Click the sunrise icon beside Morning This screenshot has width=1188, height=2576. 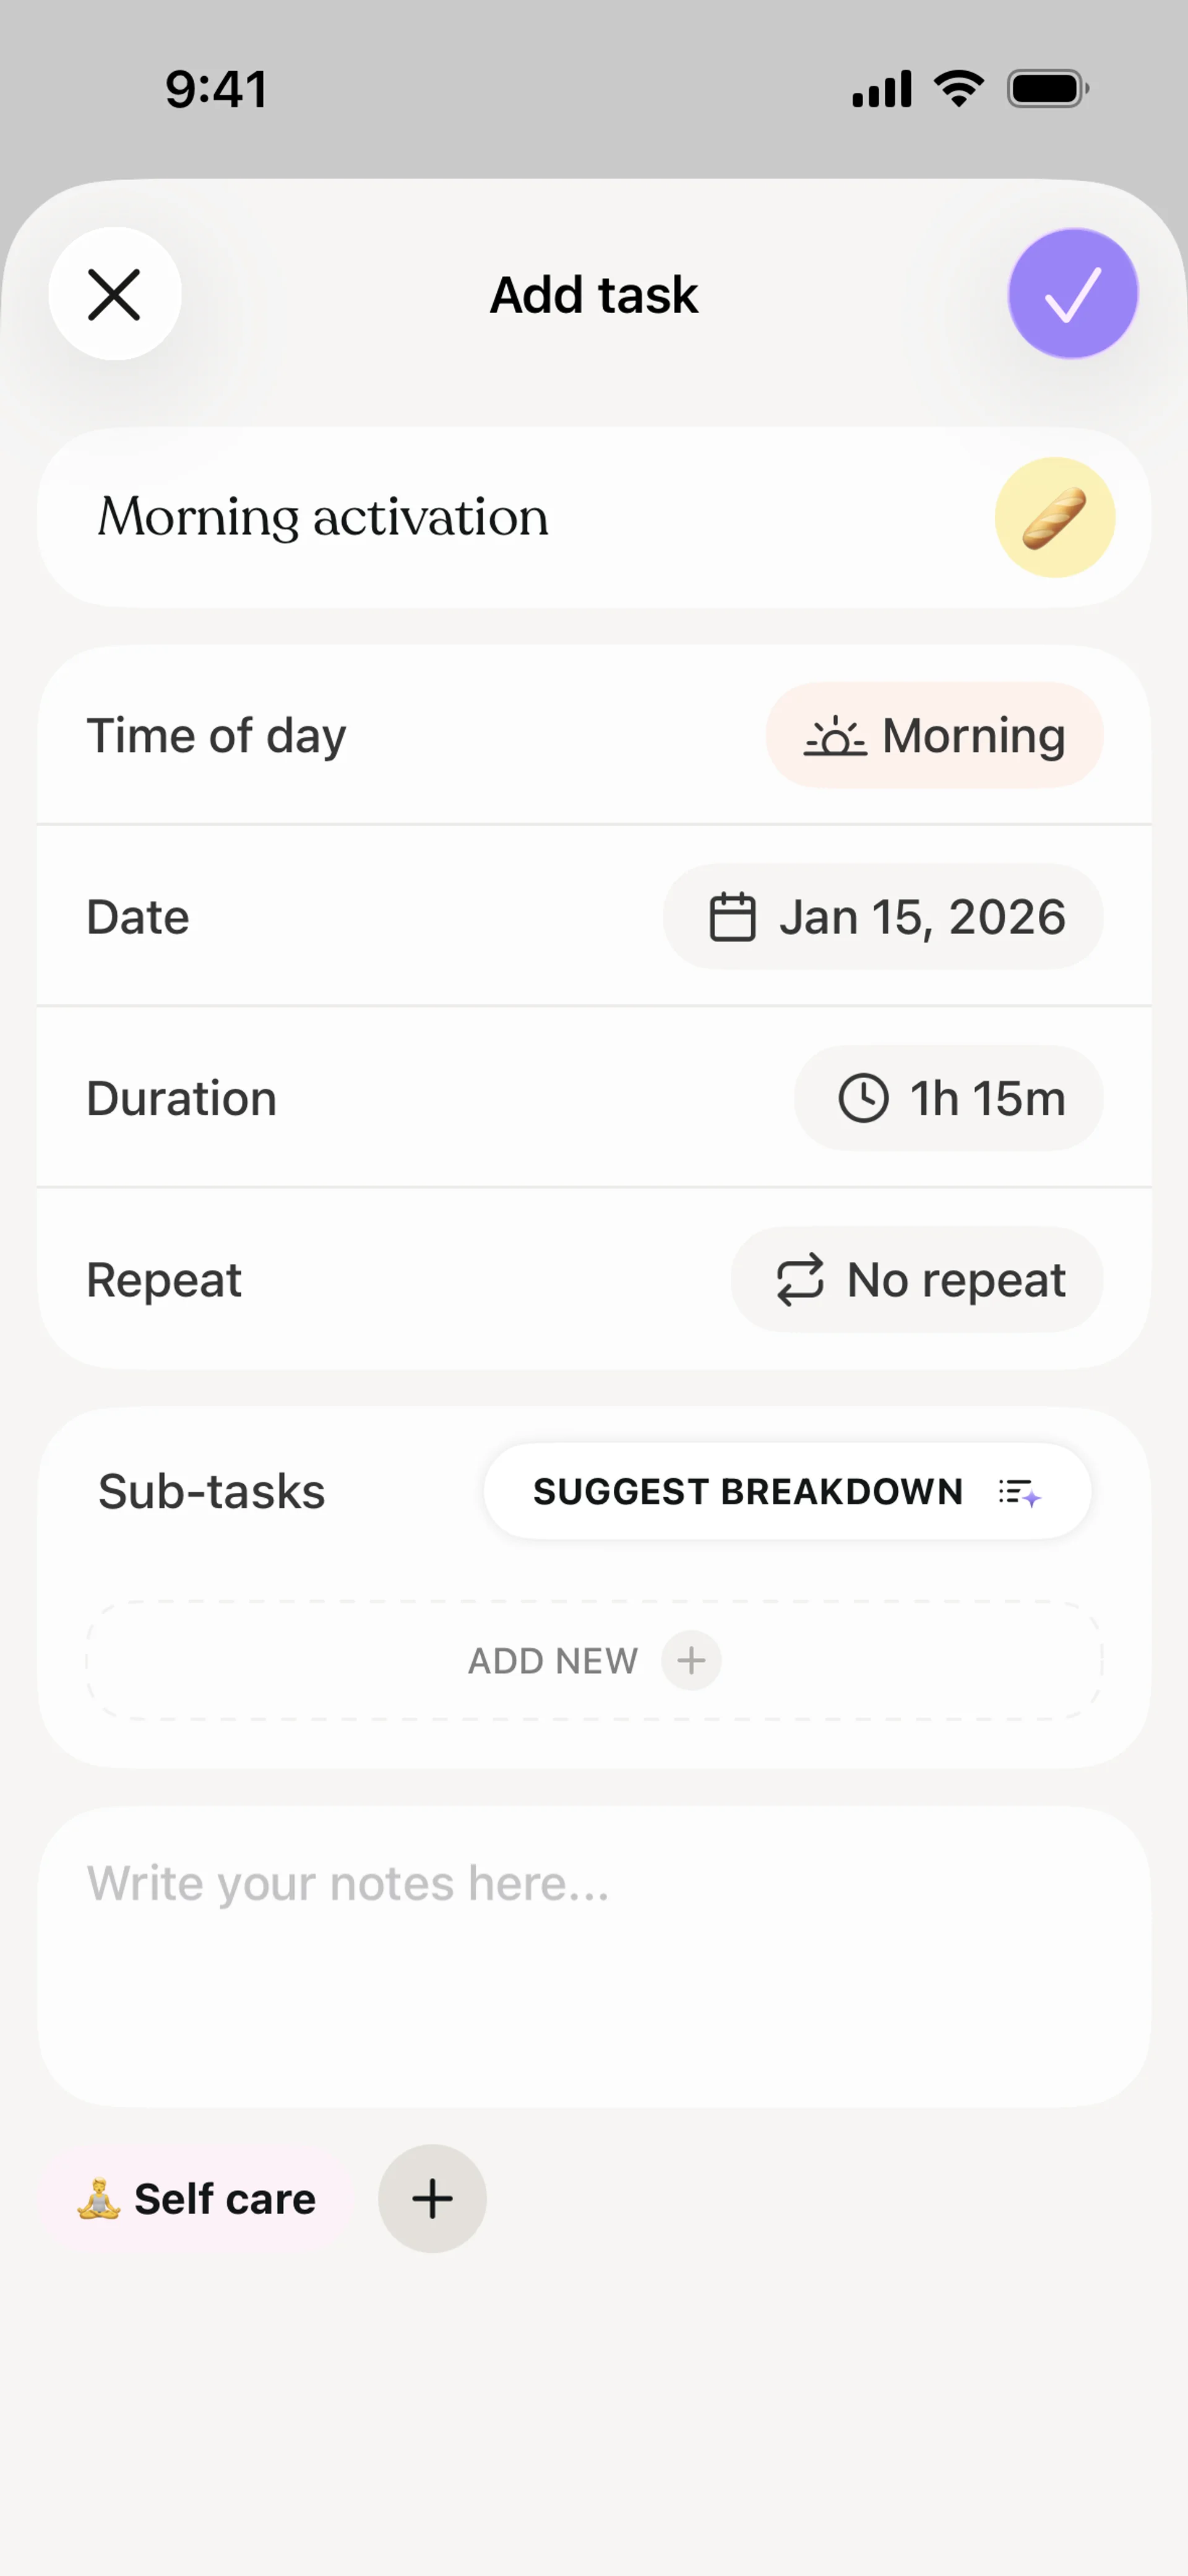click(x=835, y=737)
